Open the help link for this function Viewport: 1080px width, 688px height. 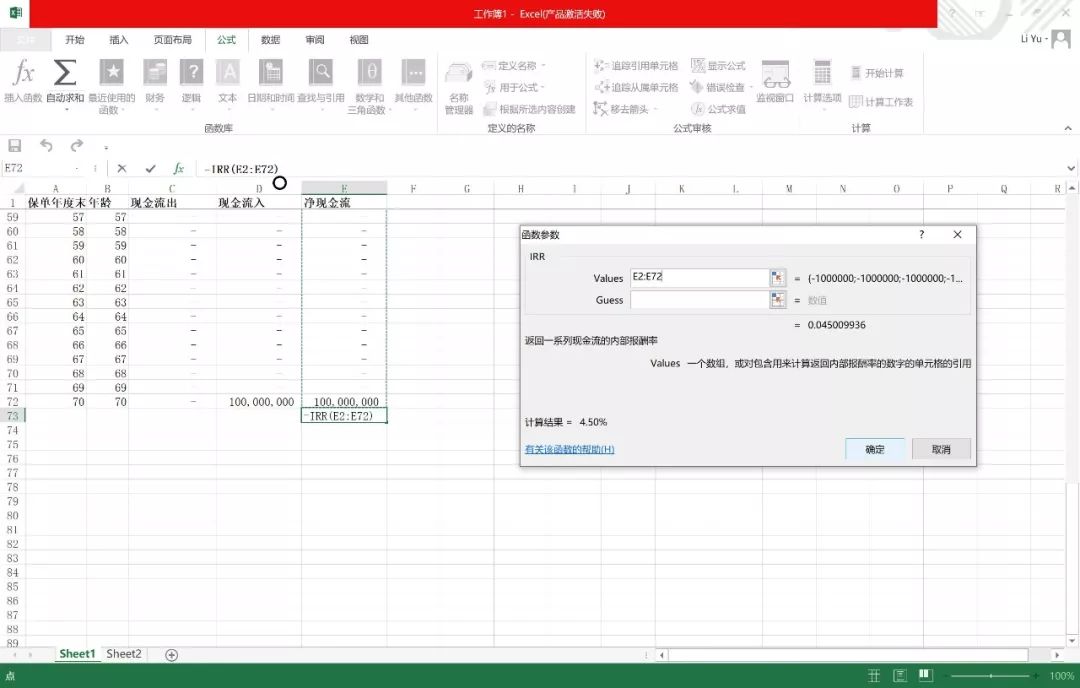point(570,449)
